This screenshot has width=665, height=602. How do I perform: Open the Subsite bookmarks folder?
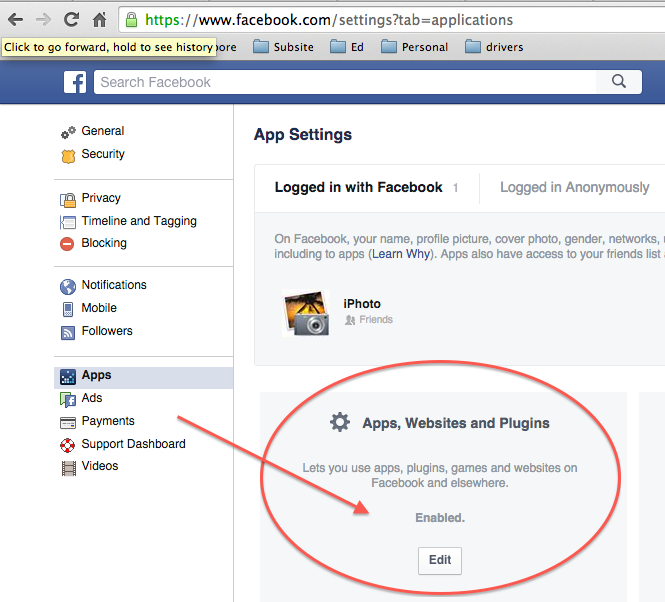tap(283, 47)
